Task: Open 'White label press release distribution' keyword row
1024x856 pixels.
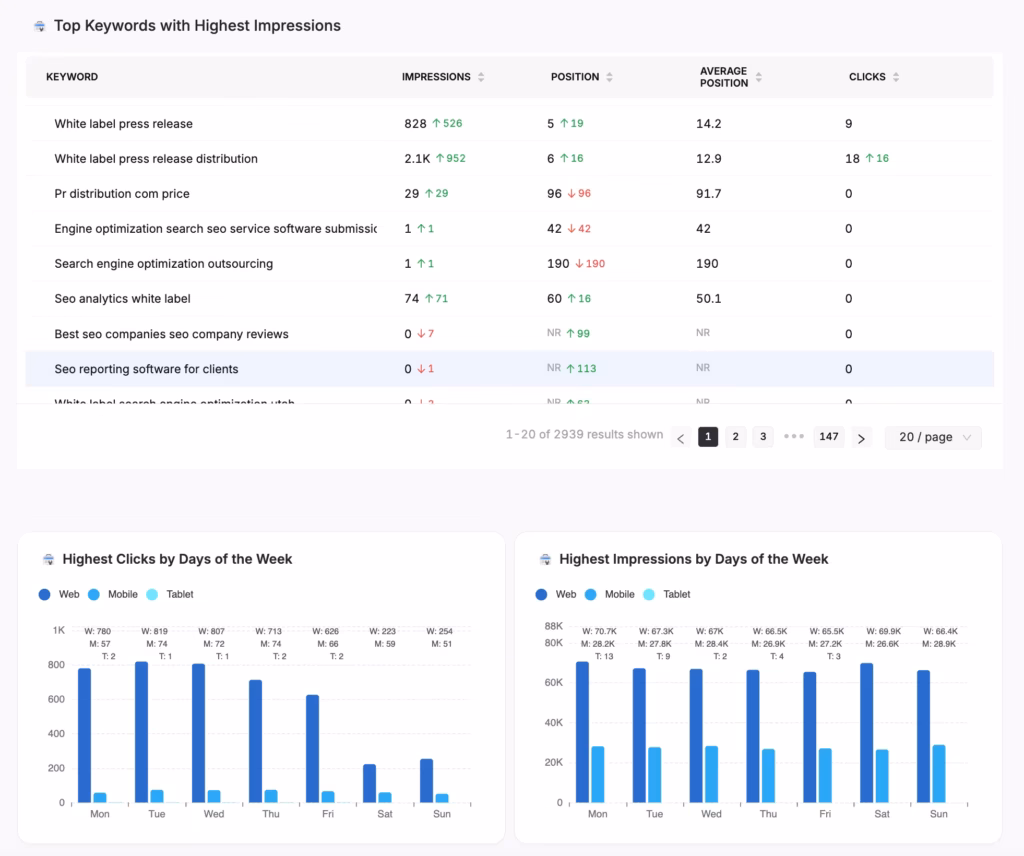Action: point(156,159)
